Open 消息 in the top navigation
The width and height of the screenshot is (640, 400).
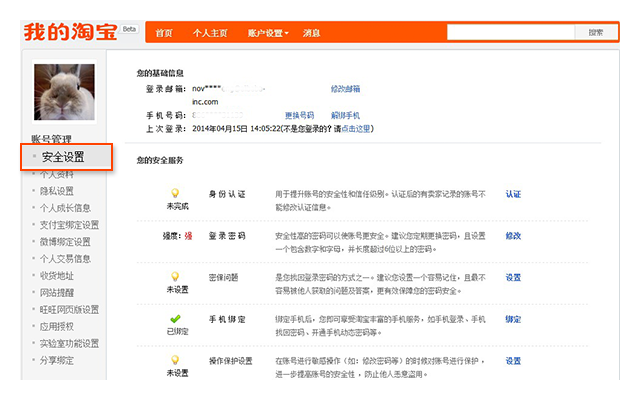[311, 33]
